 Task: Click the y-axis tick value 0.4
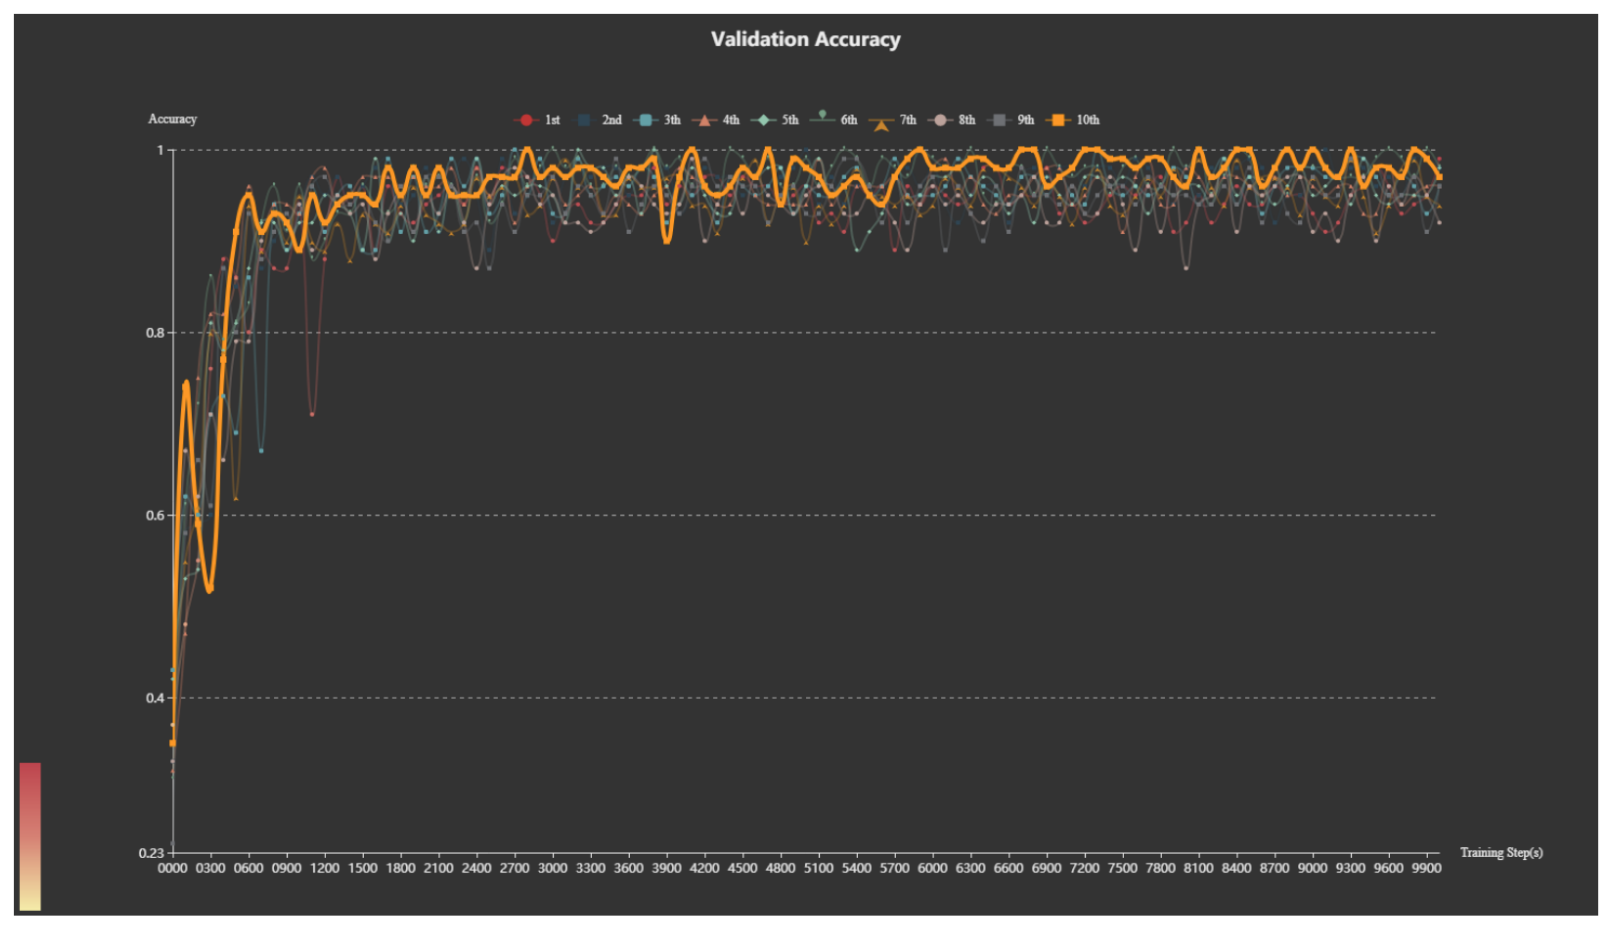[x=156, y=698]
